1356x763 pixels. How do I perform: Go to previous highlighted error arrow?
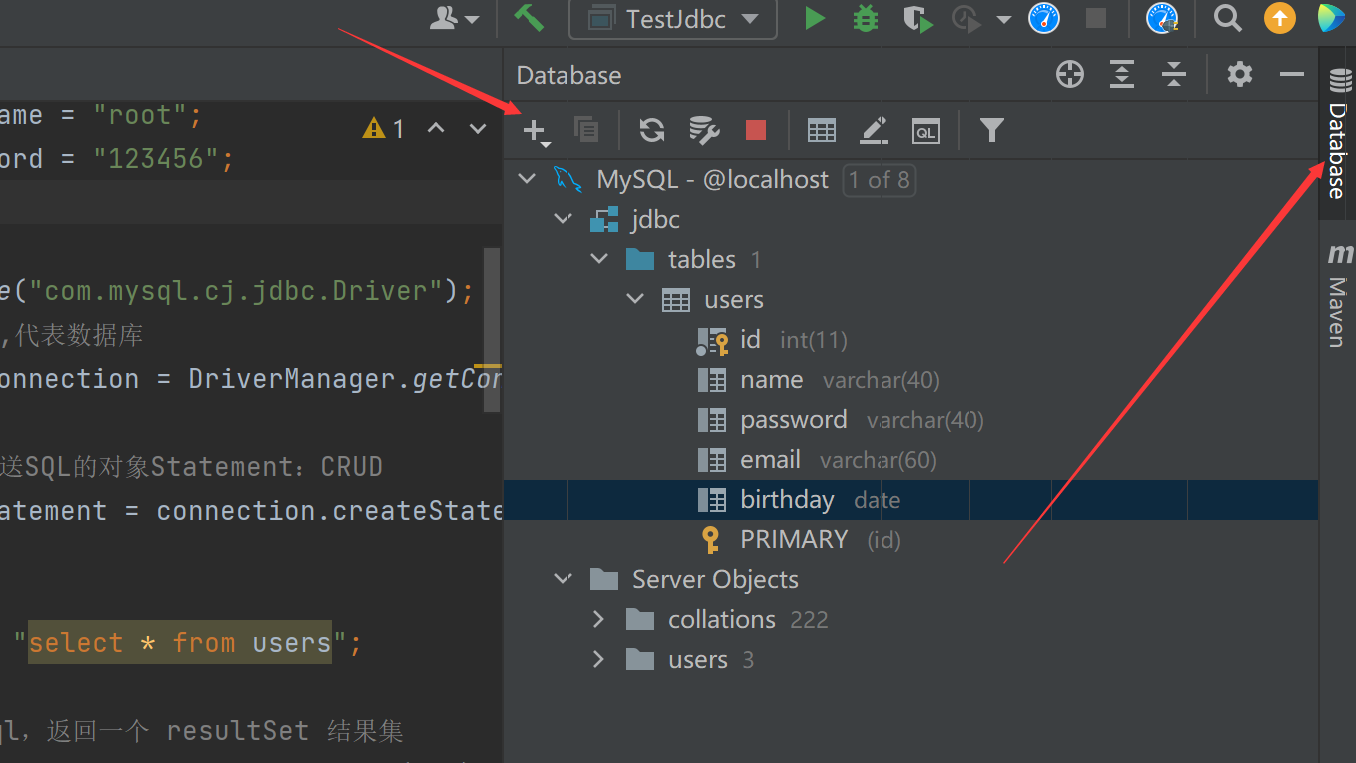coord(436,128)
